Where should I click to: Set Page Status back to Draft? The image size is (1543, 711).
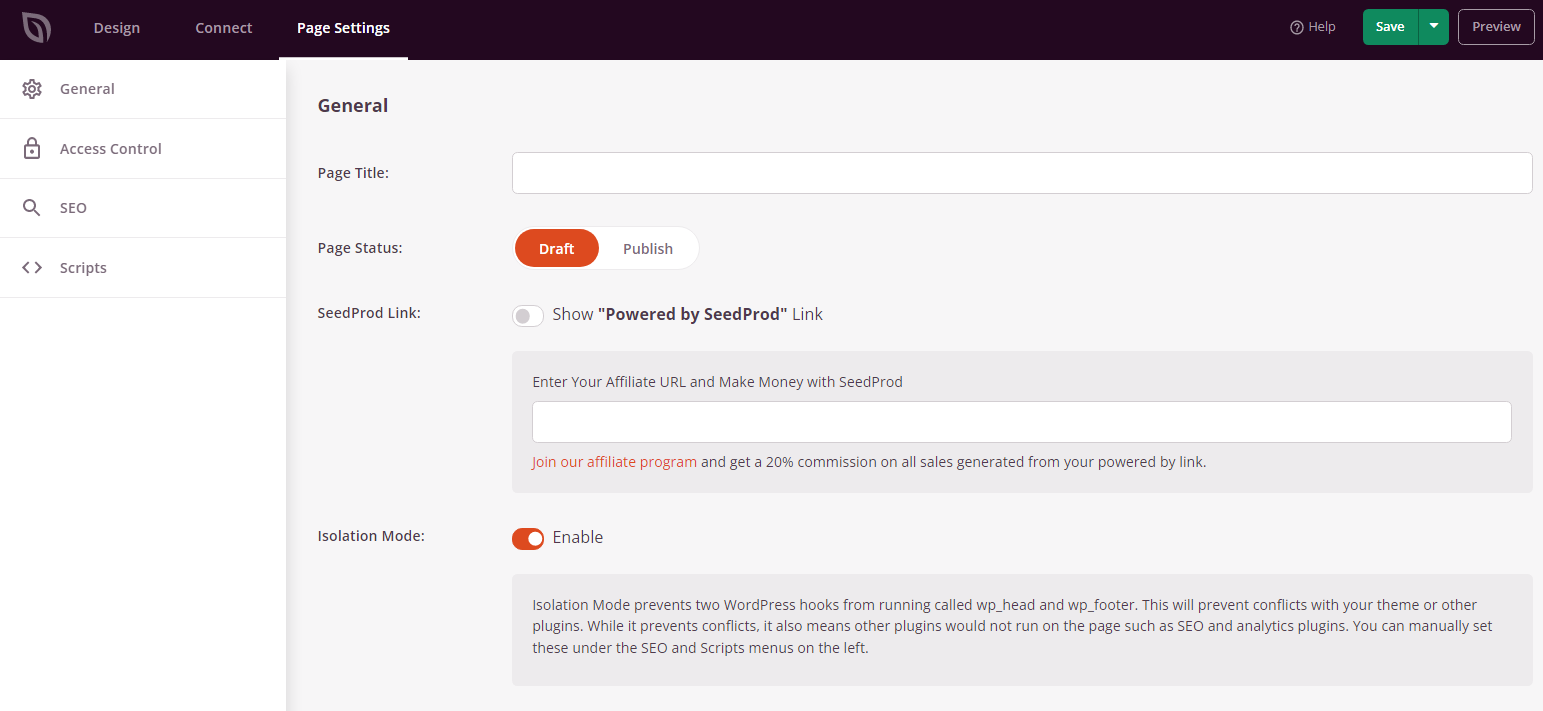(x=556, y=248)
